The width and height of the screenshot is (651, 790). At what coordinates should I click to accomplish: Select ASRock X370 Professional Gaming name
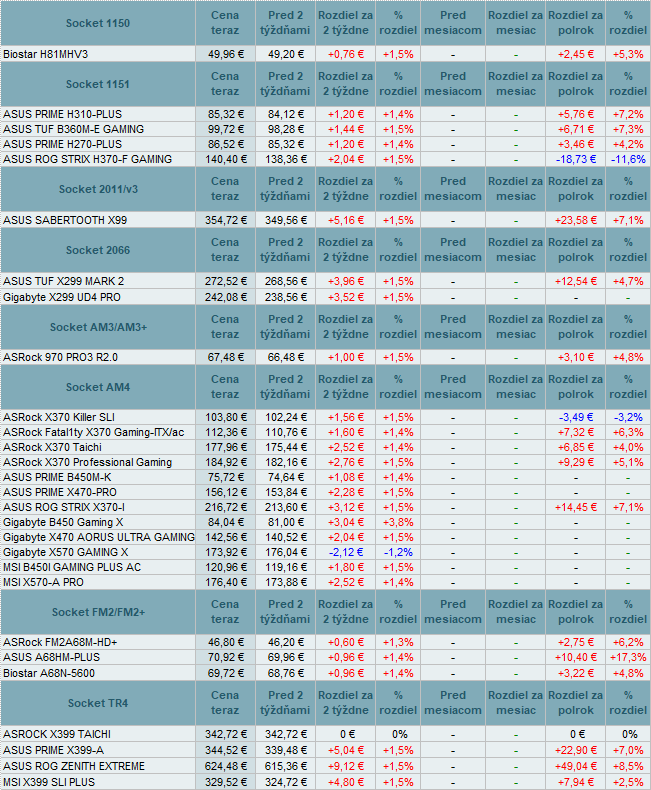coord(88,463)
